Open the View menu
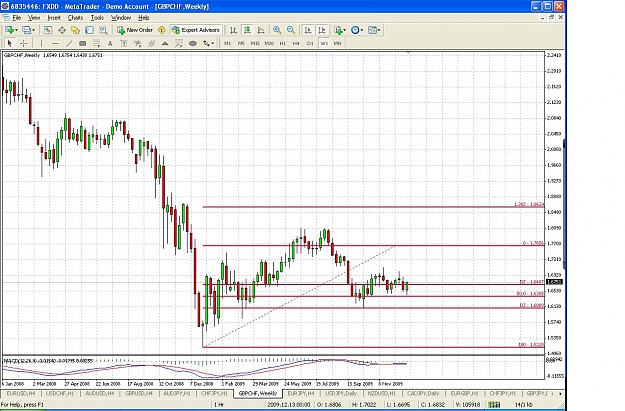This screenshot has height=411, width=625. coord(34,18)
